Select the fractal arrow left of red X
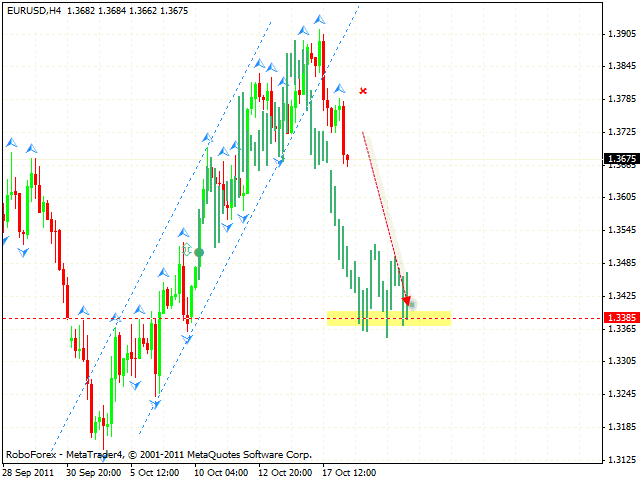640x480 pixels. pos(339,89)
